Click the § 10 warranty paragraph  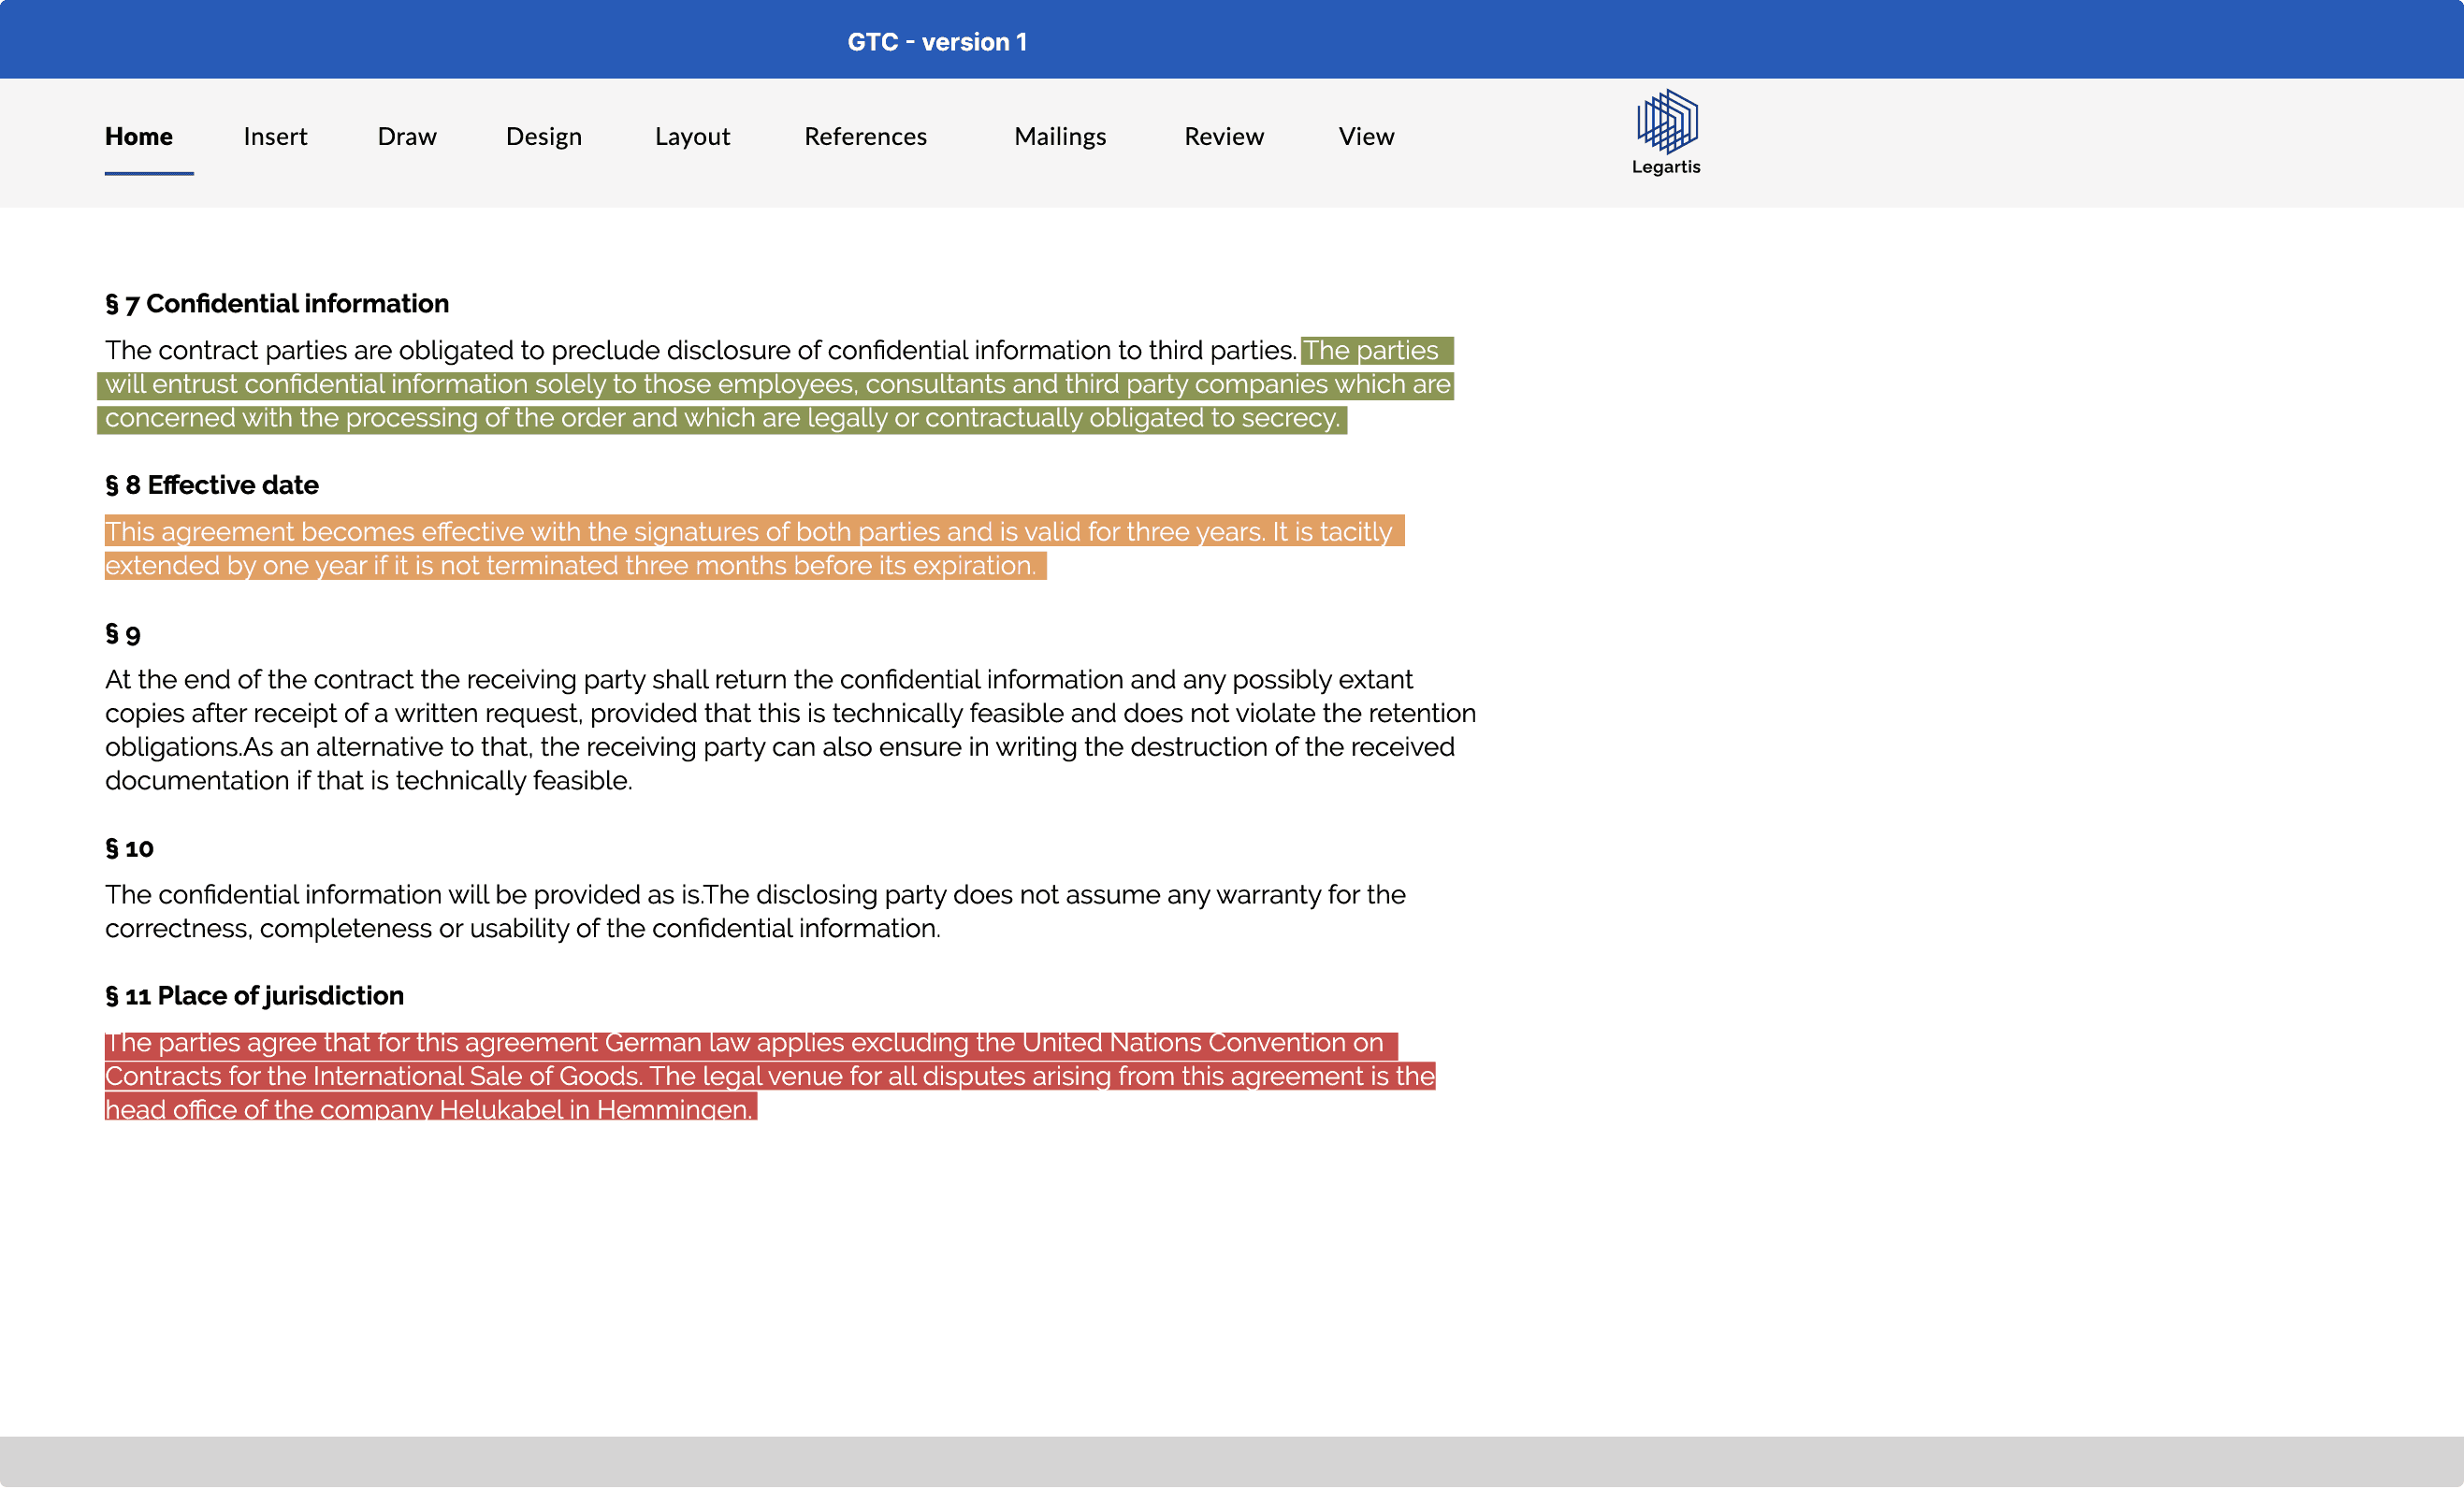pyautogui.click(x=754, y=912)
